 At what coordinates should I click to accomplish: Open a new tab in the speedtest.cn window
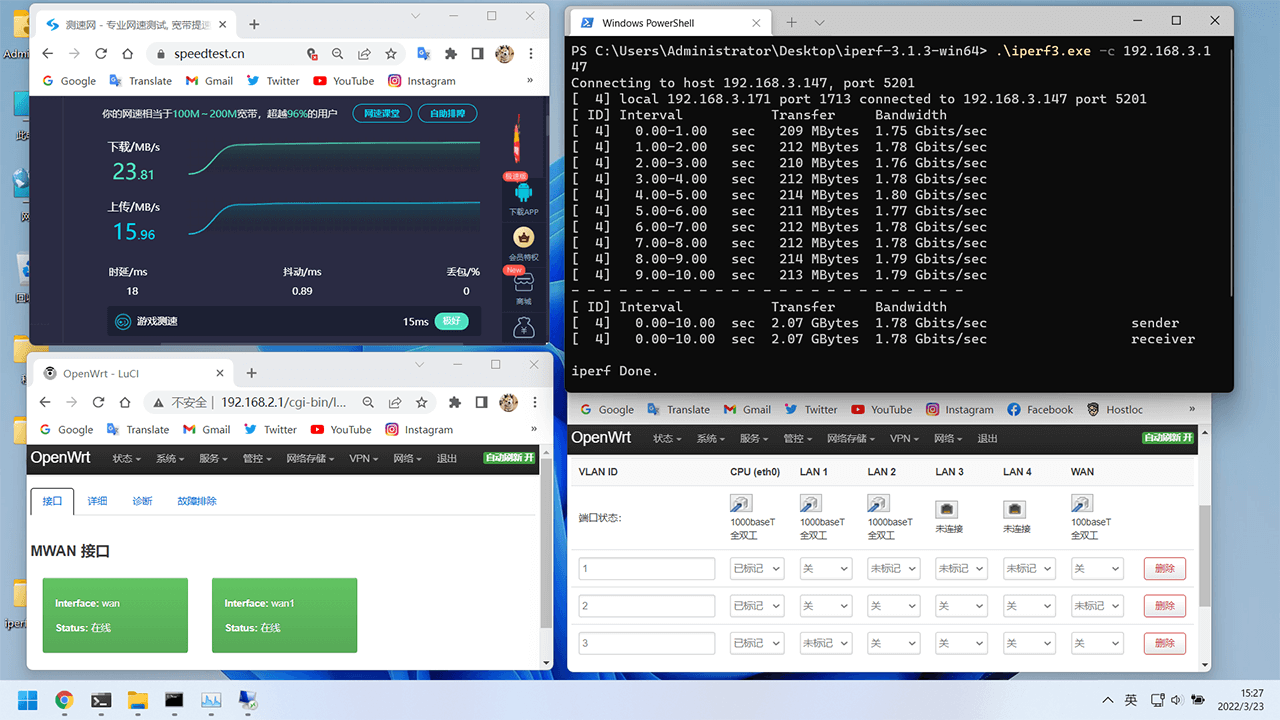pyautogui.click(x=254, y=24)
